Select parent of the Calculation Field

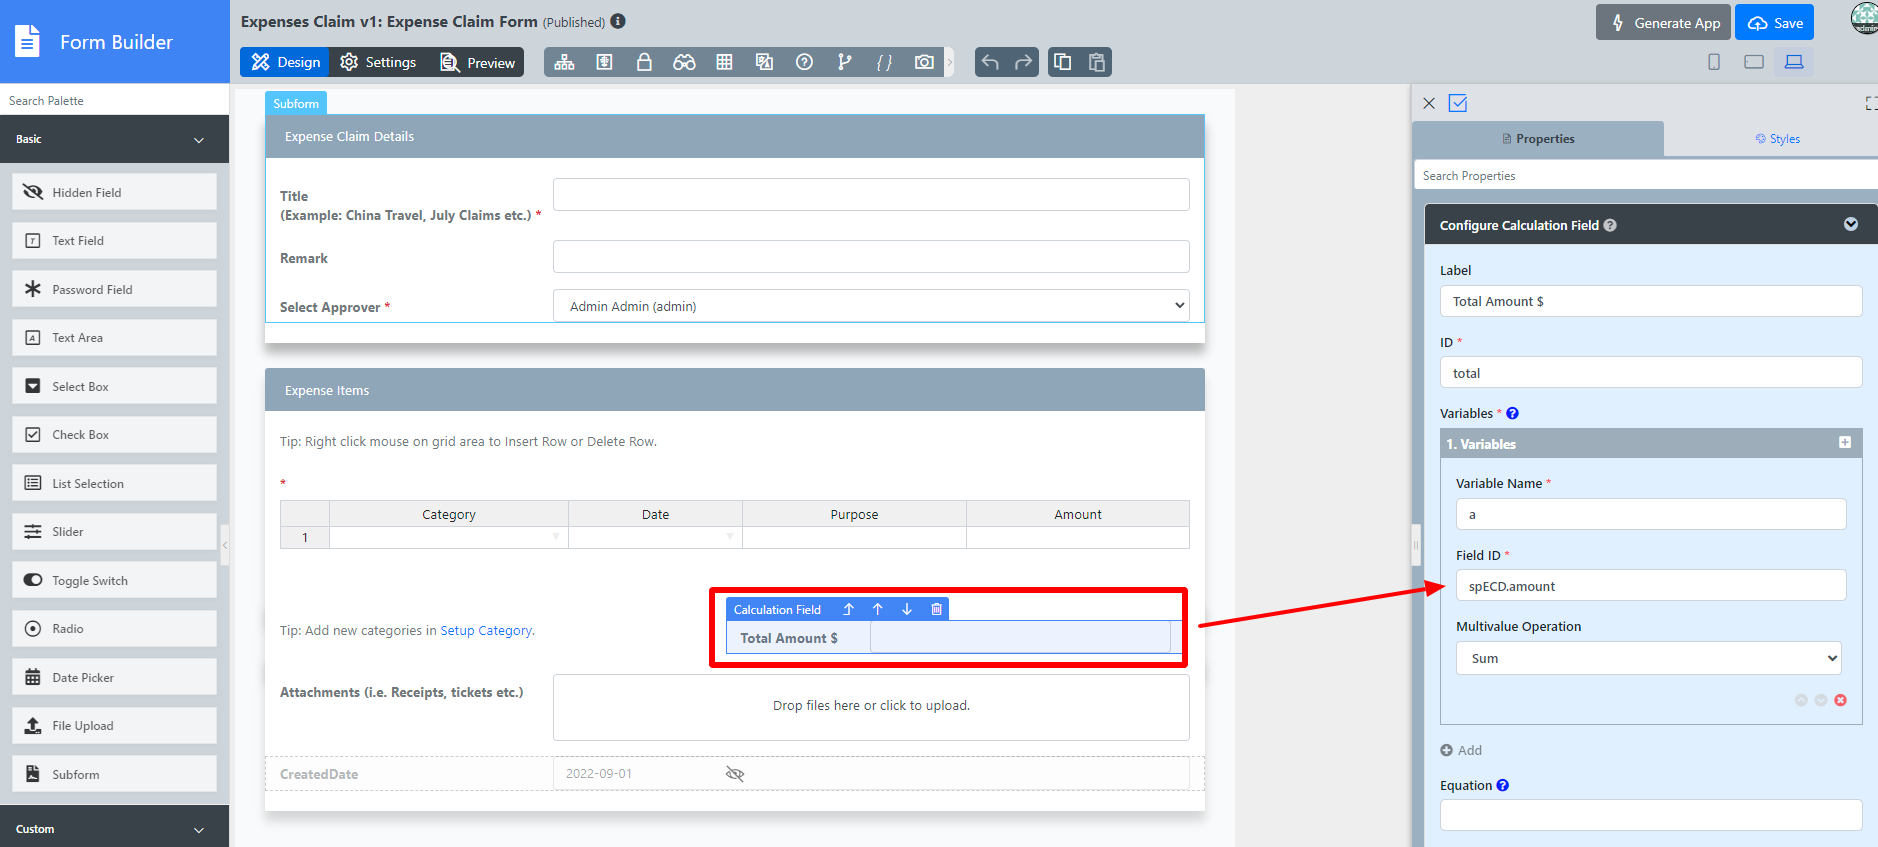click(848, 609)
